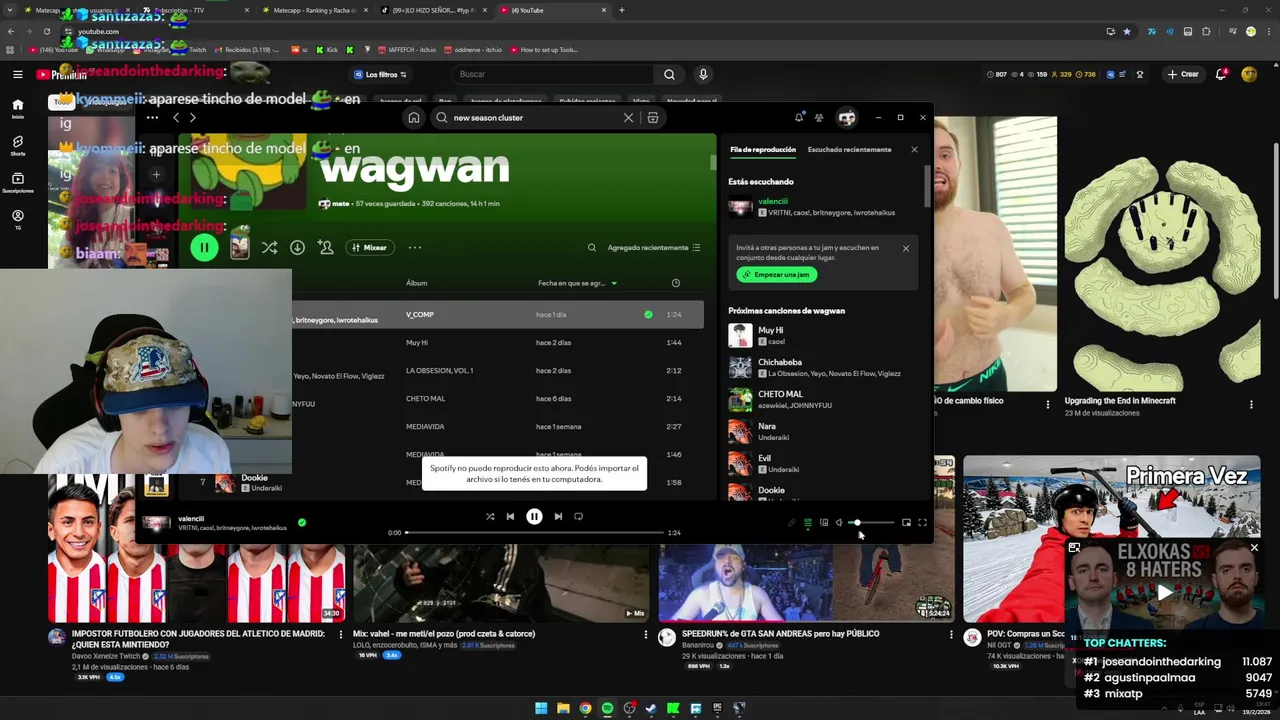The image size is (1280, 720).
Task: Pause the wagwan playlist with green button
Action: (204, 247)
